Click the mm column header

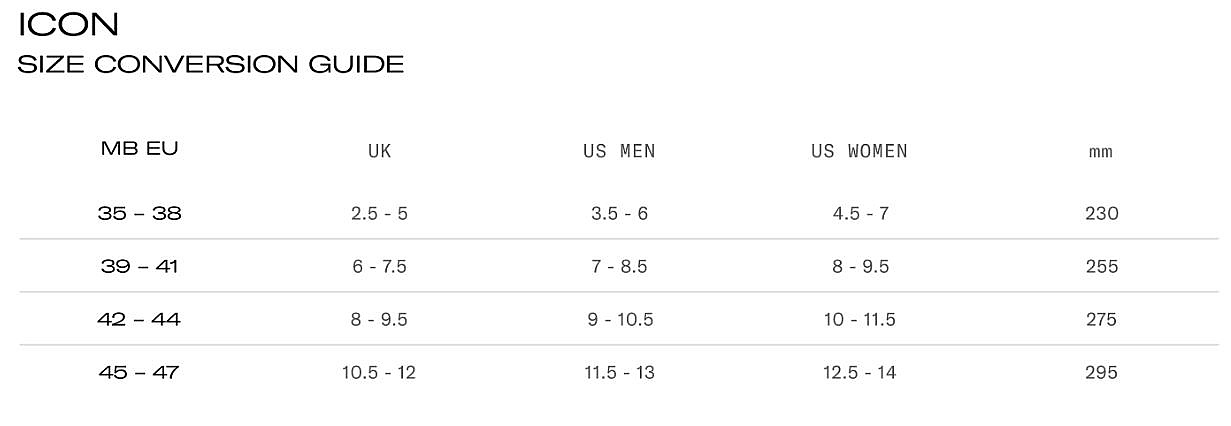coord(1101,153)
